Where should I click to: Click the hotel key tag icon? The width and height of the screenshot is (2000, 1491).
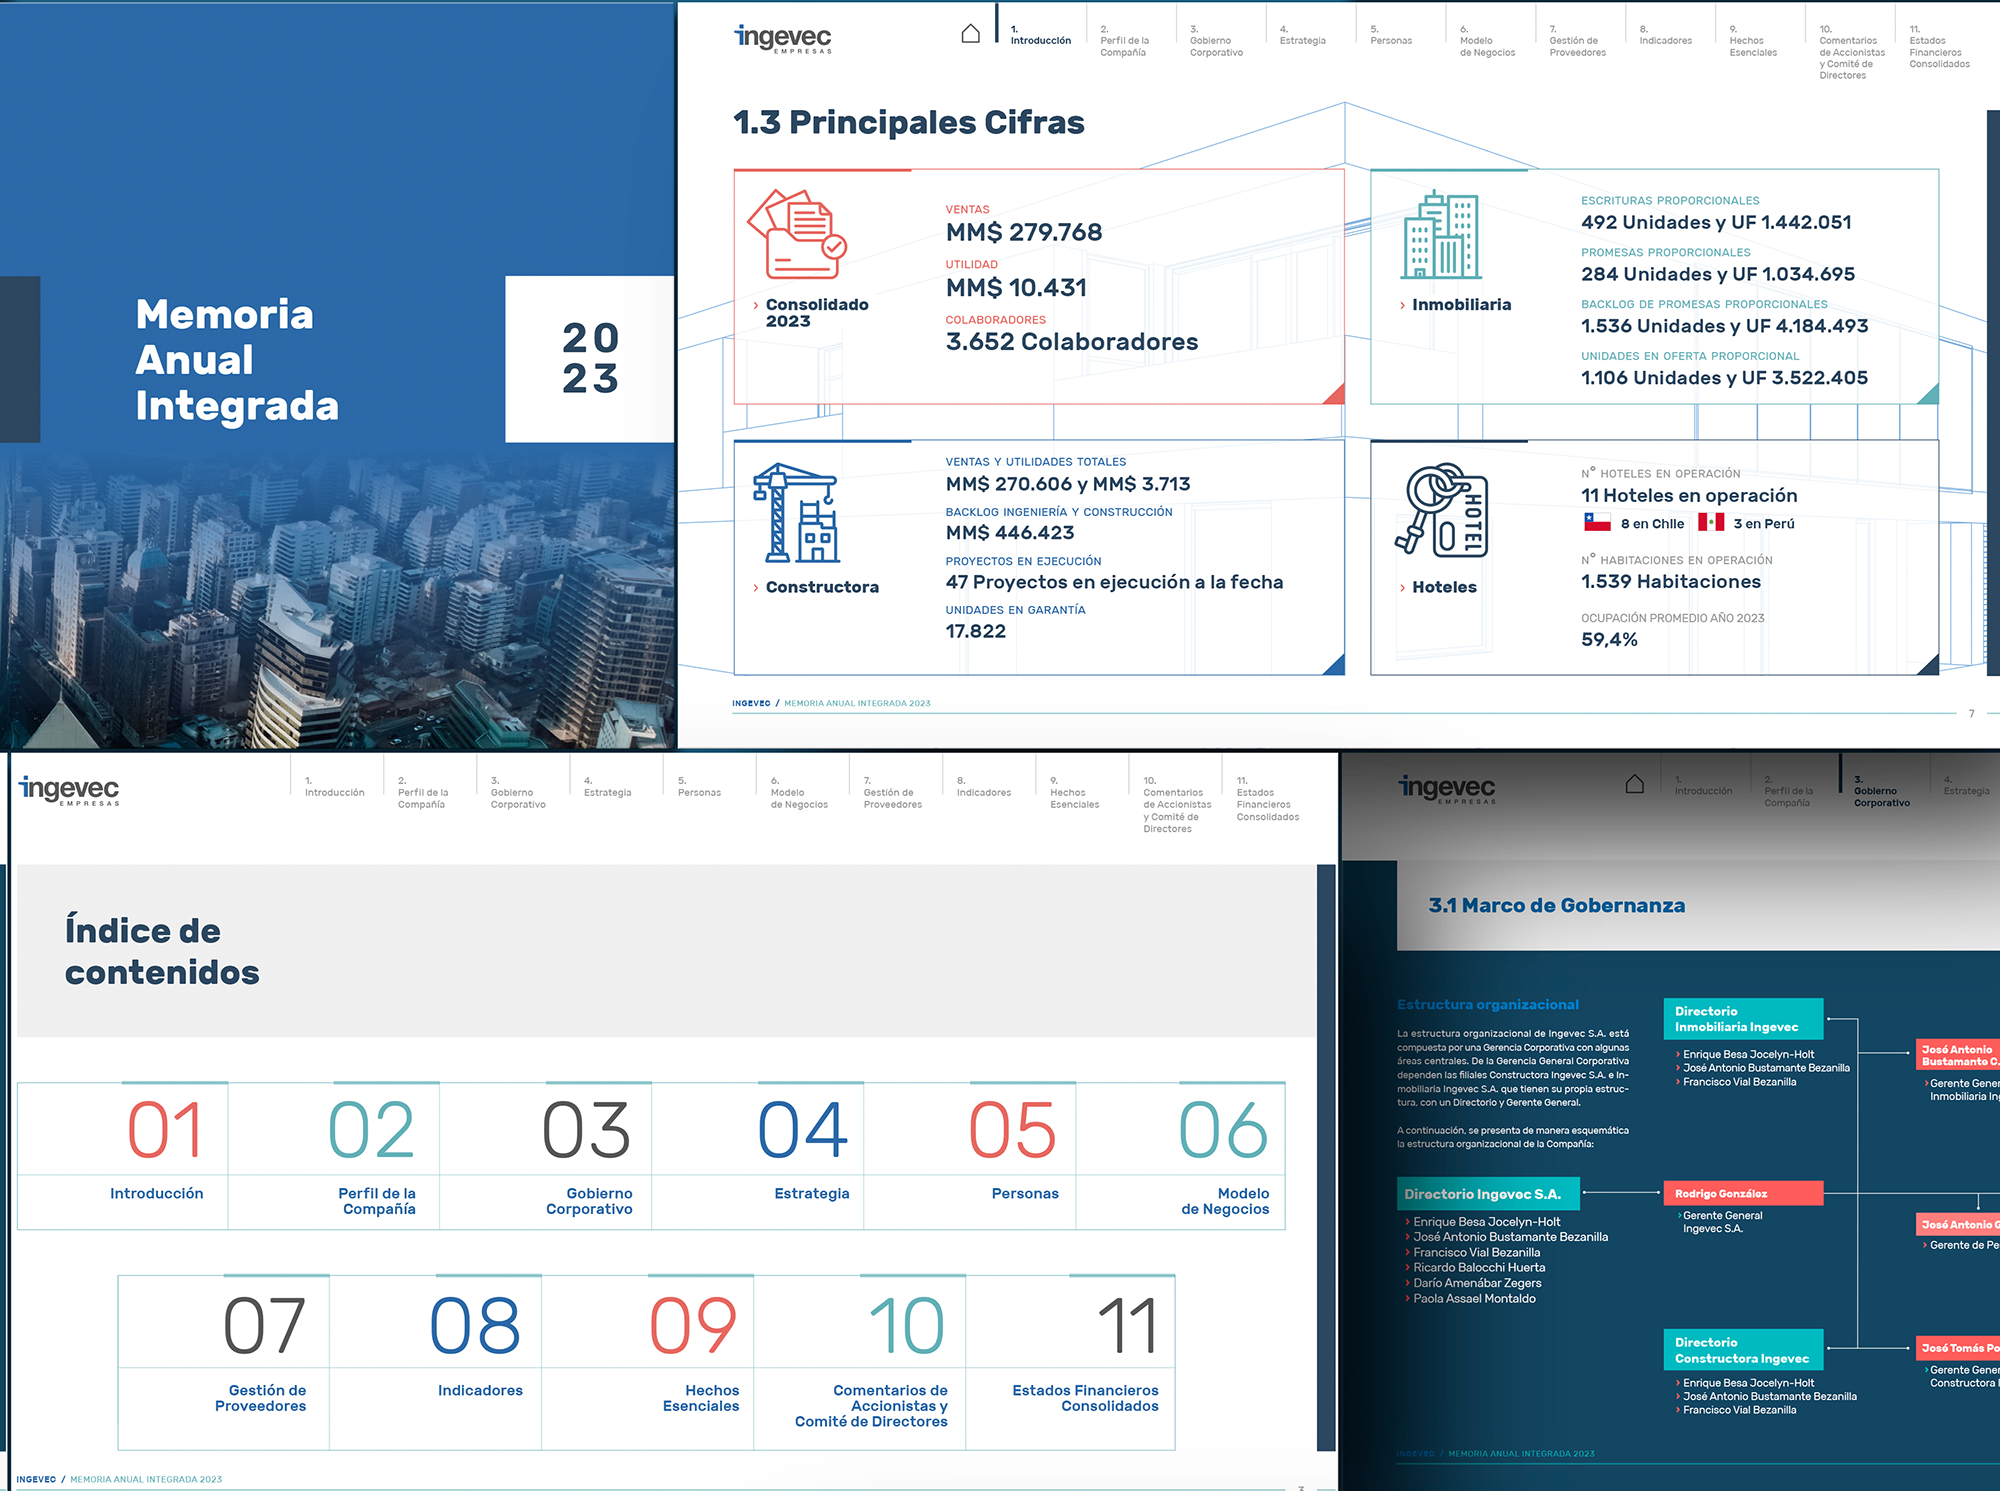[1441, 510]
